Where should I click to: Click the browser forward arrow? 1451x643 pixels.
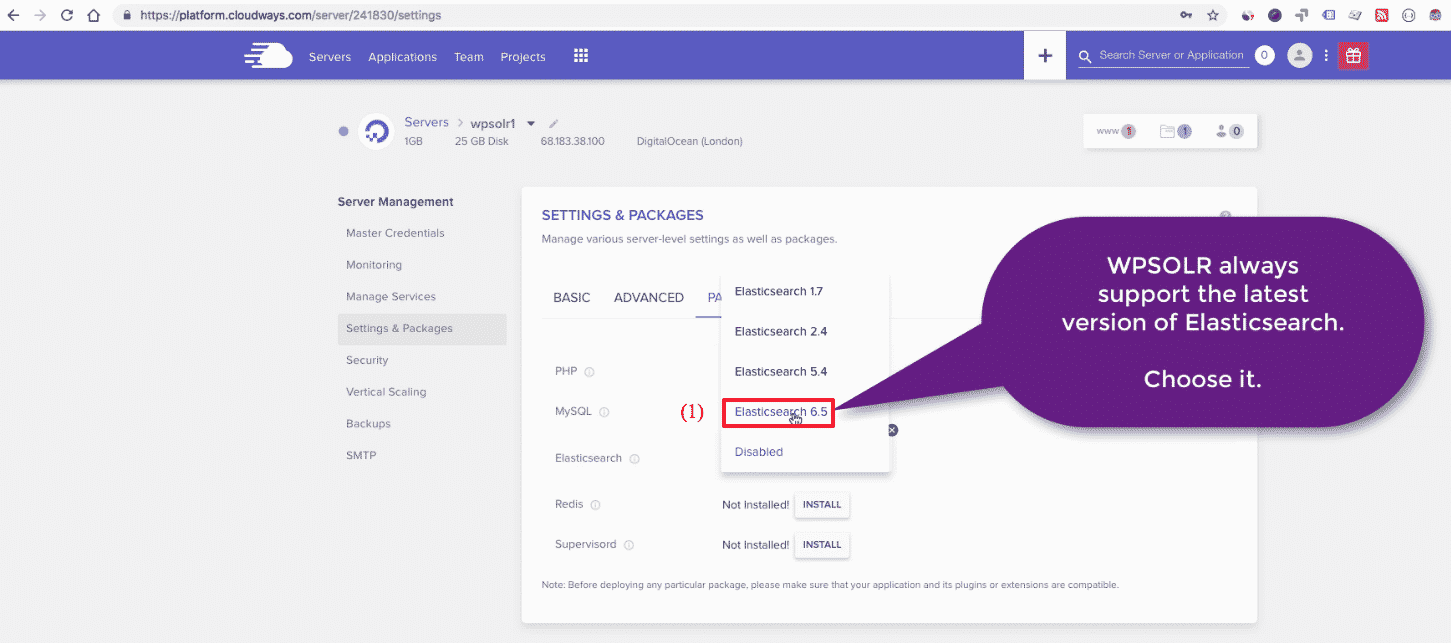(40, 15)
